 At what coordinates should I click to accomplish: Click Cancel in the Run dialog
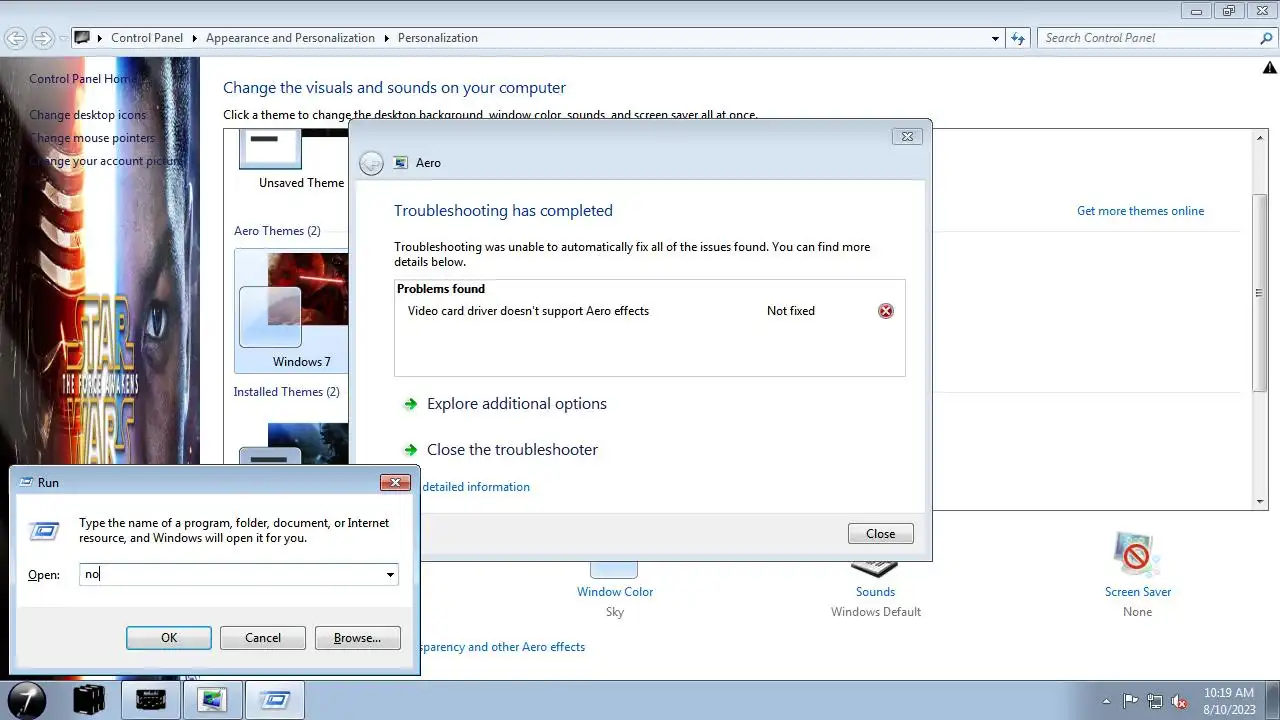pyautogui.click(x=263, y=638)
